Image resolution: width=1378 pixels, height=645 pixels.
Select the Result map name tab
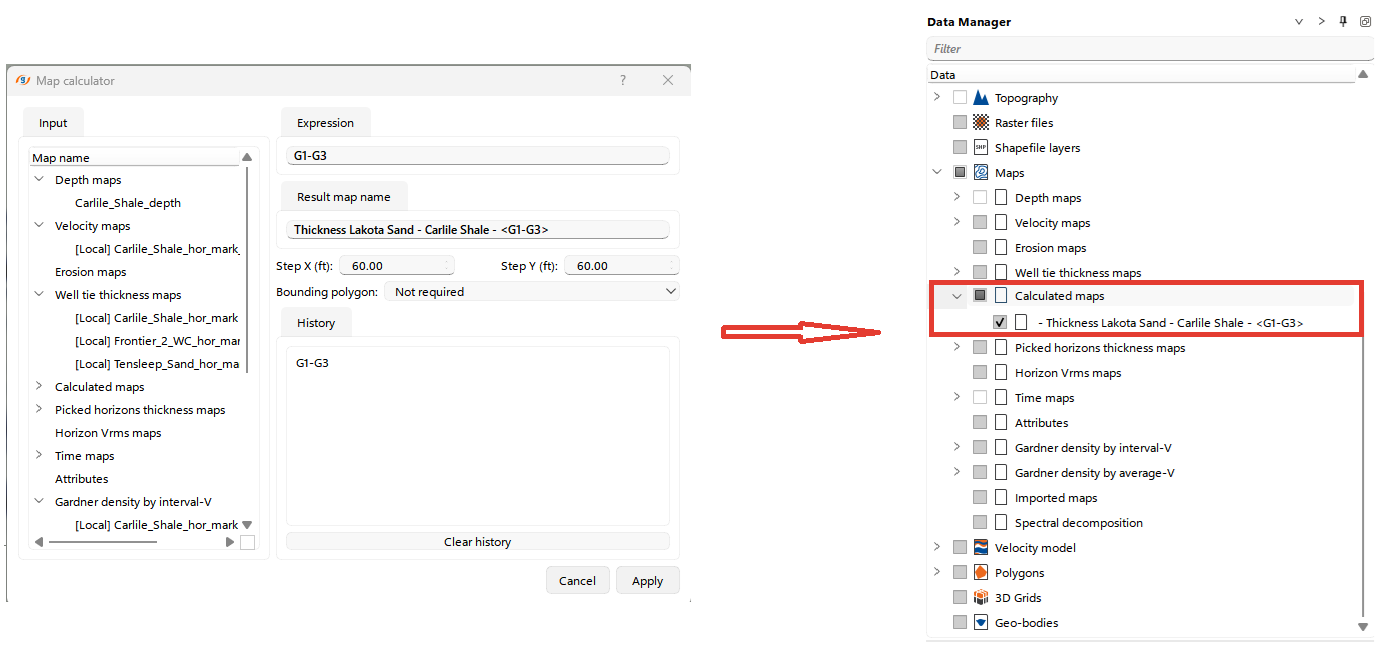click(x=344, y=197)
